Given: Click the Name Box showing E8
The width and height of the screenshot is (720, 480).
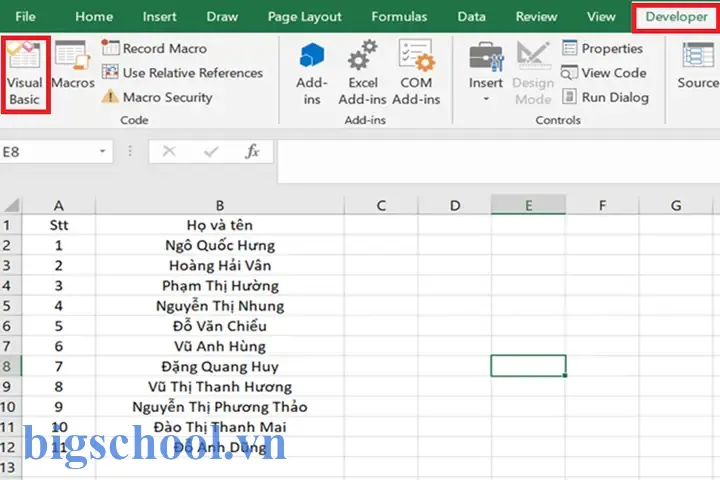Looking at the screenshot, I should tap(46, 152).
